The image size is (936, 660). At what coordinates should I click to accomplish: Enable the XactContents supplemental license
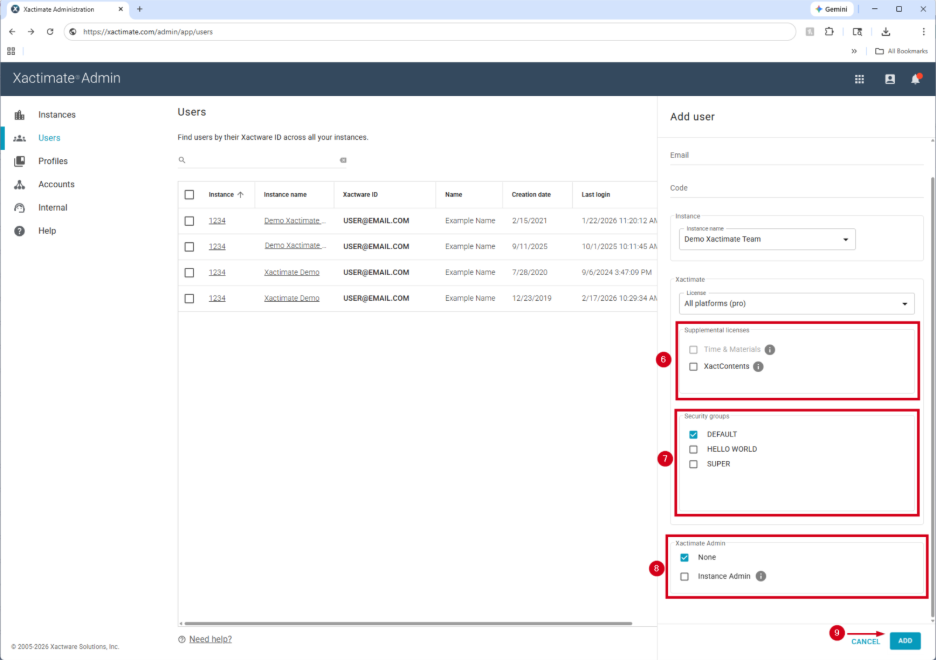pyautogui.click(x=693, y=366)
